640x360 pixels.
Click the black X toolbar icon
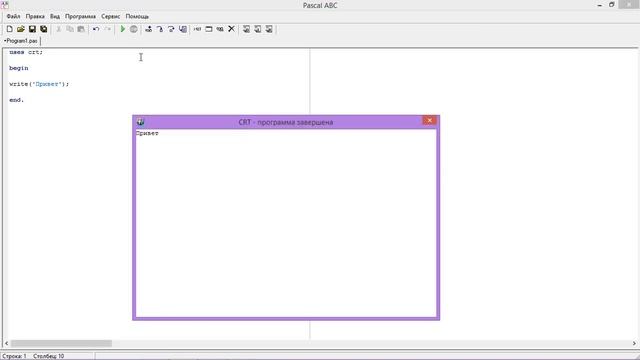click(x=231, y=29)
